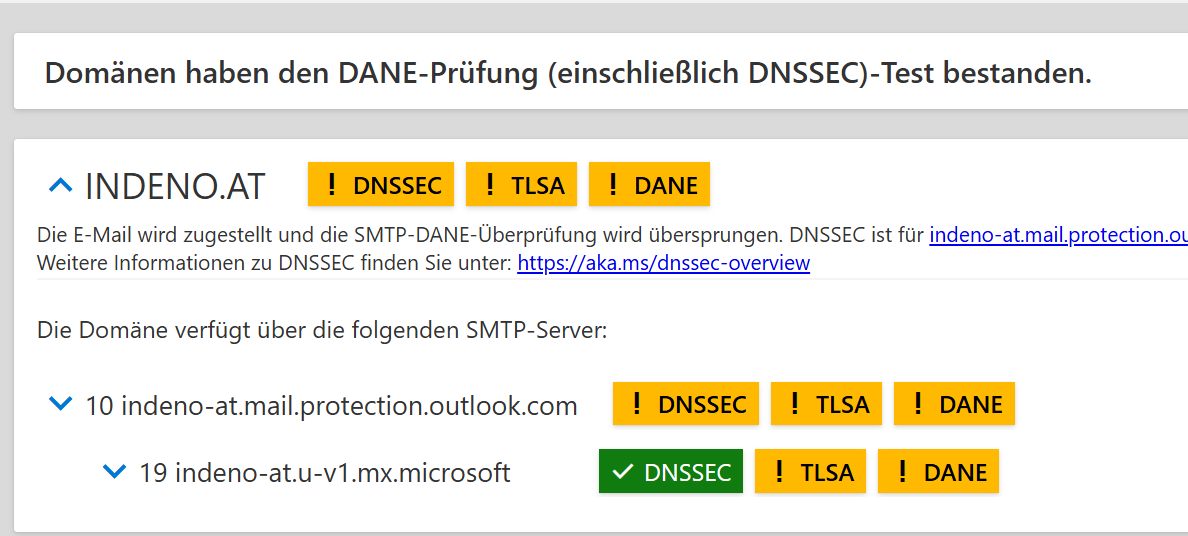Click the TLSA warning badge next to INDENO.AT
The height and width of the screenshot is (536, 1188).
521,185
